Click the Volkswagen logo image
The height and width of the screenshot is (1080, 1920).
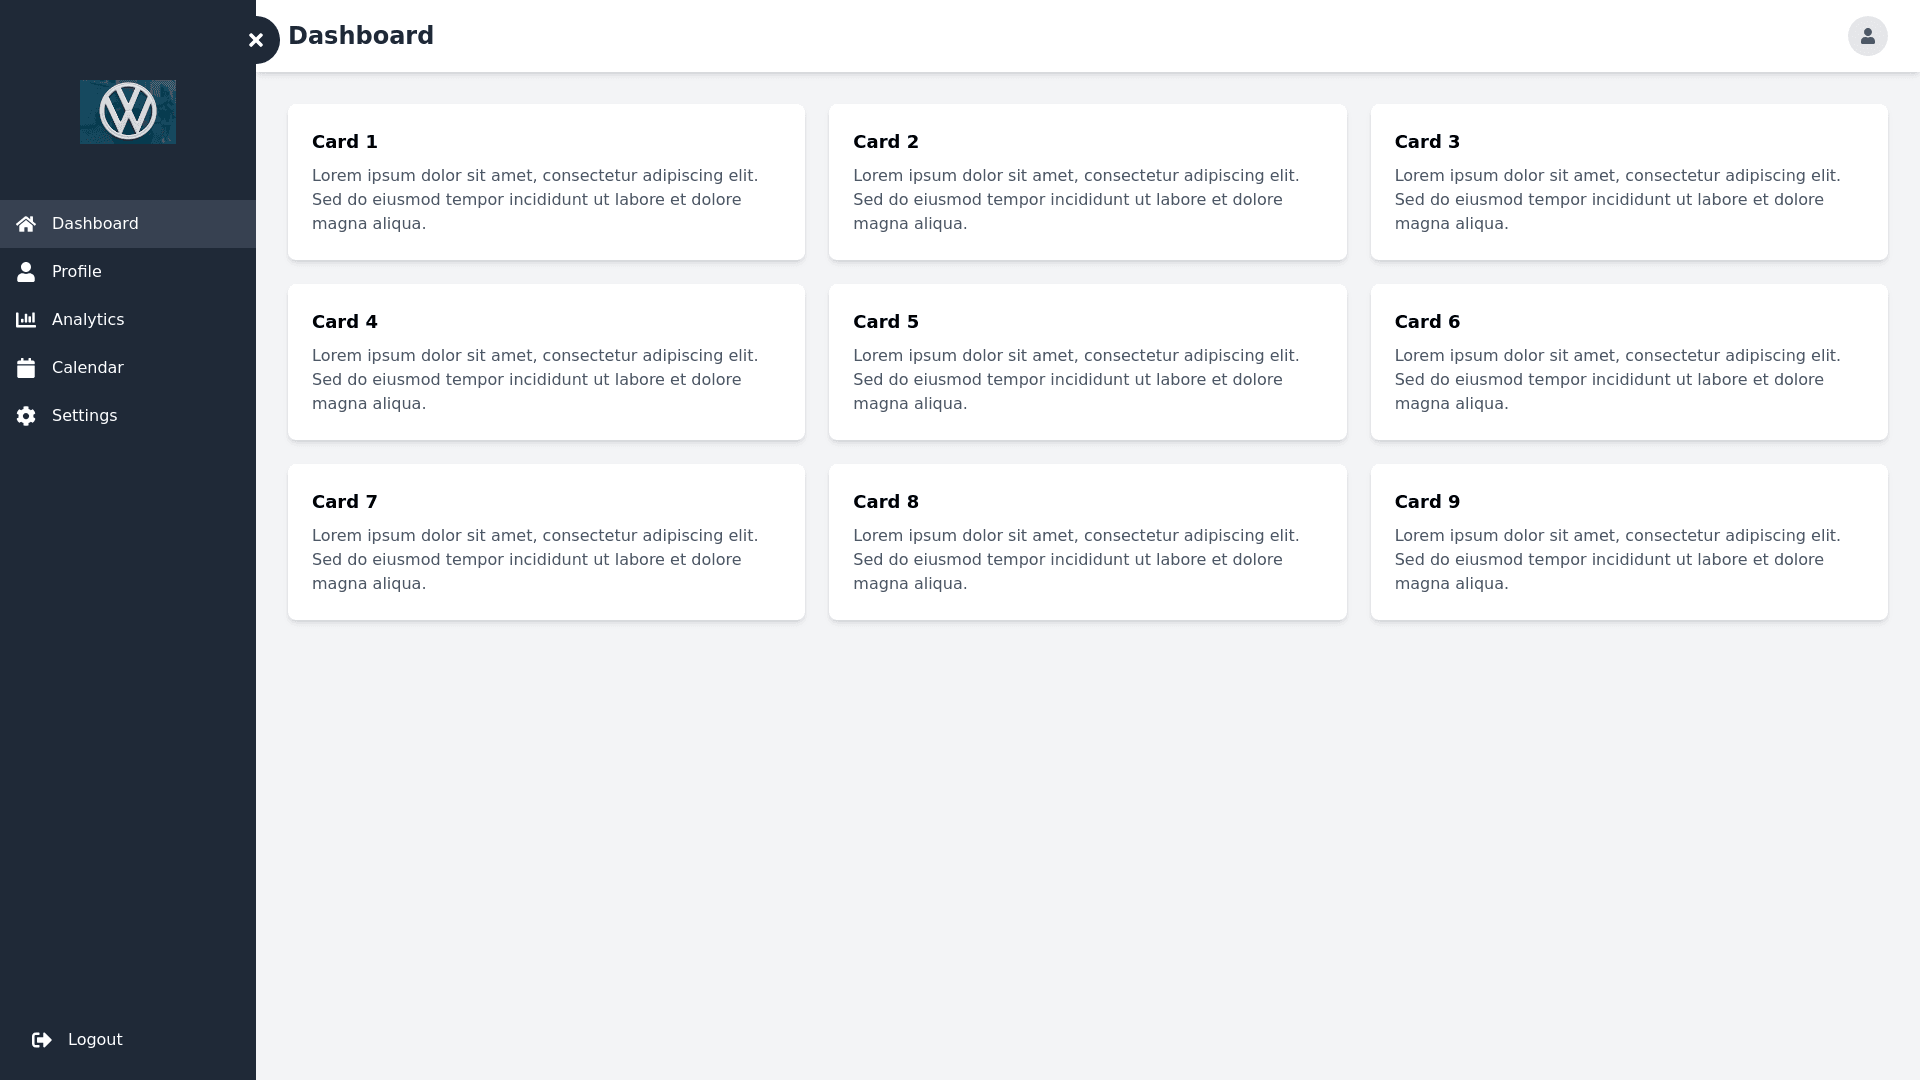click(x=128, y=112)
